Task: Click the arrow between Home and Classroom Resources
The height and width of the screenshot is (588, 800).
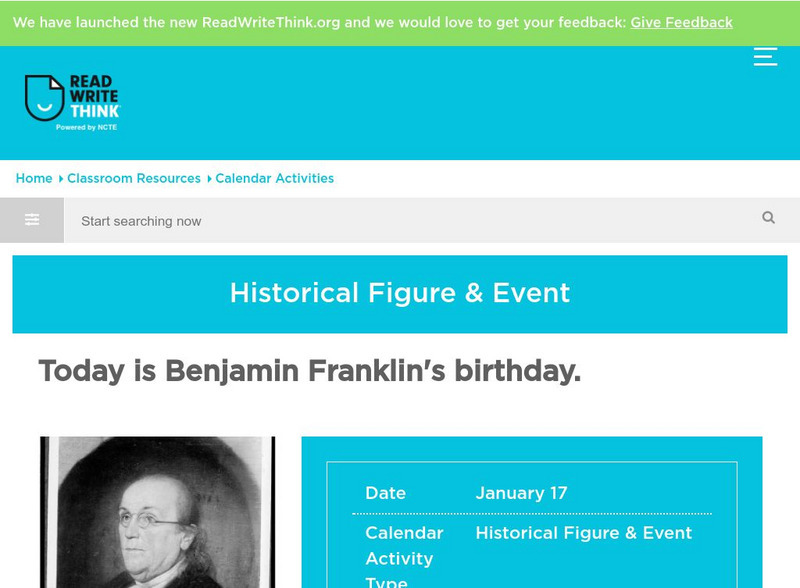Action: pos(60,179)
